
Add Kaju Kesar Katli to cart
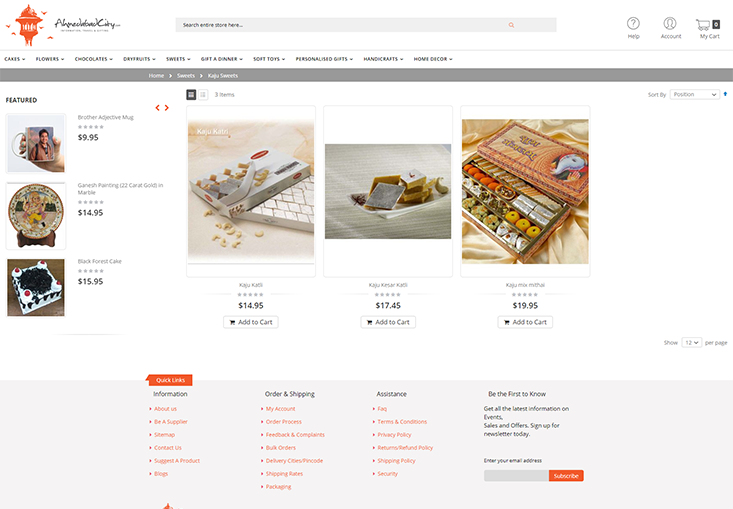click(x=388, y=322)
